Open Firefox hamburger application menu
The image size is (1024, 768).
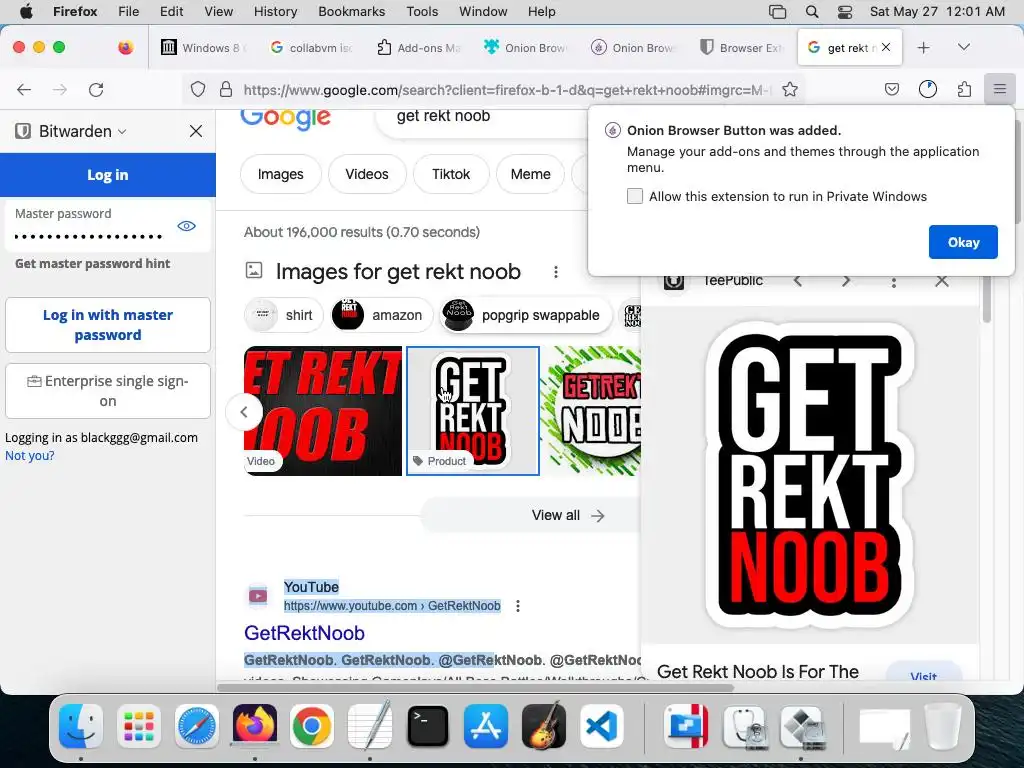(1000, 89)
